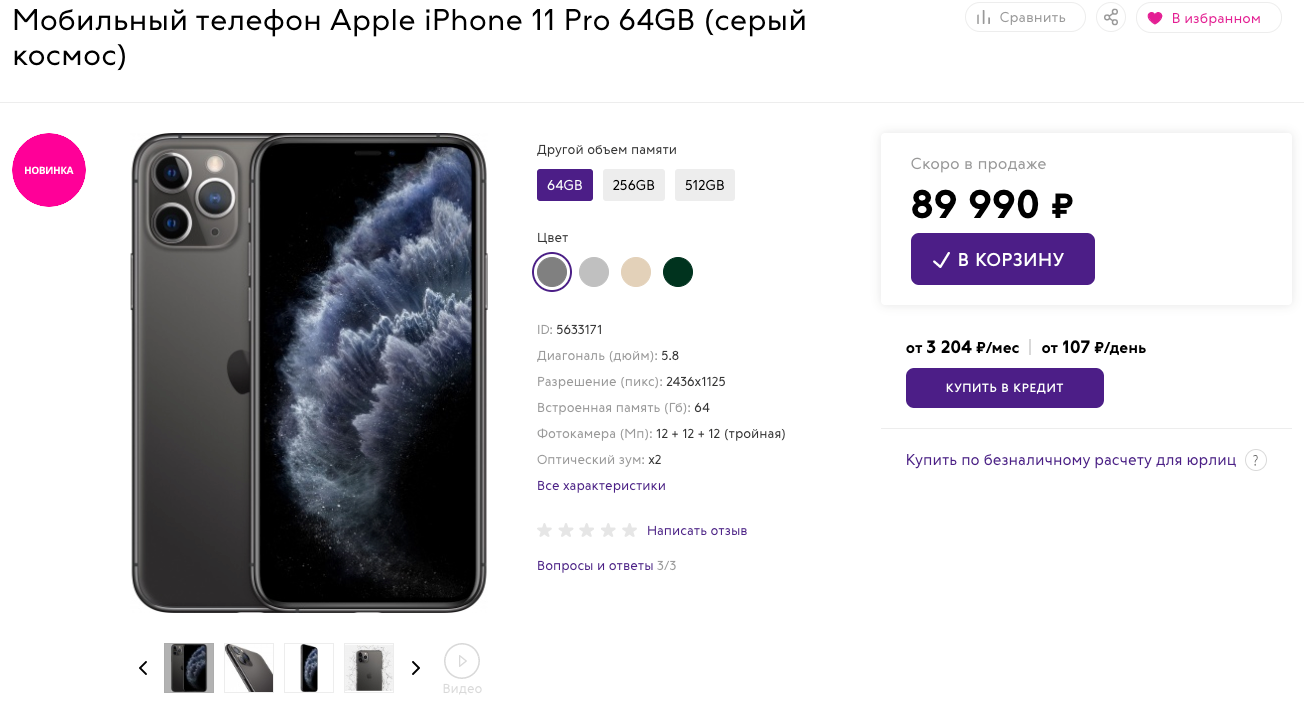Open the second product thumbnail image
Image resolution: width=1304 pixels, height=715 pixels.
coord(249,668)
